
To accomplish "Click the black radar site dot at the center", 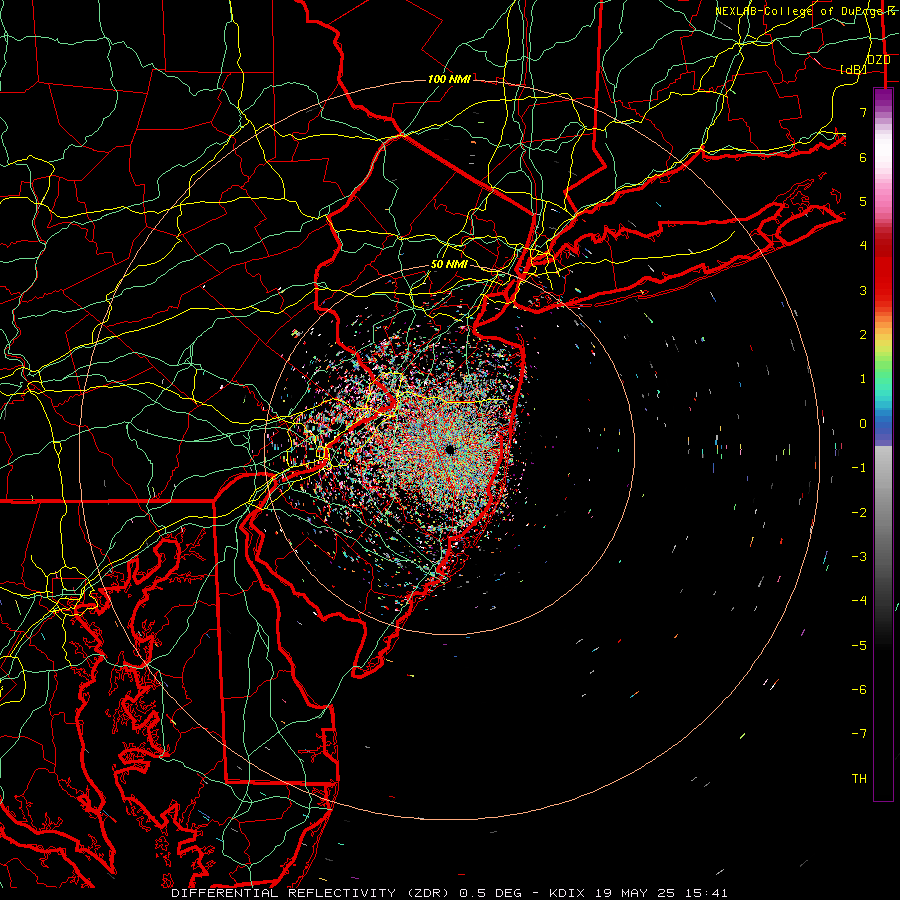I will coord(450,449).
